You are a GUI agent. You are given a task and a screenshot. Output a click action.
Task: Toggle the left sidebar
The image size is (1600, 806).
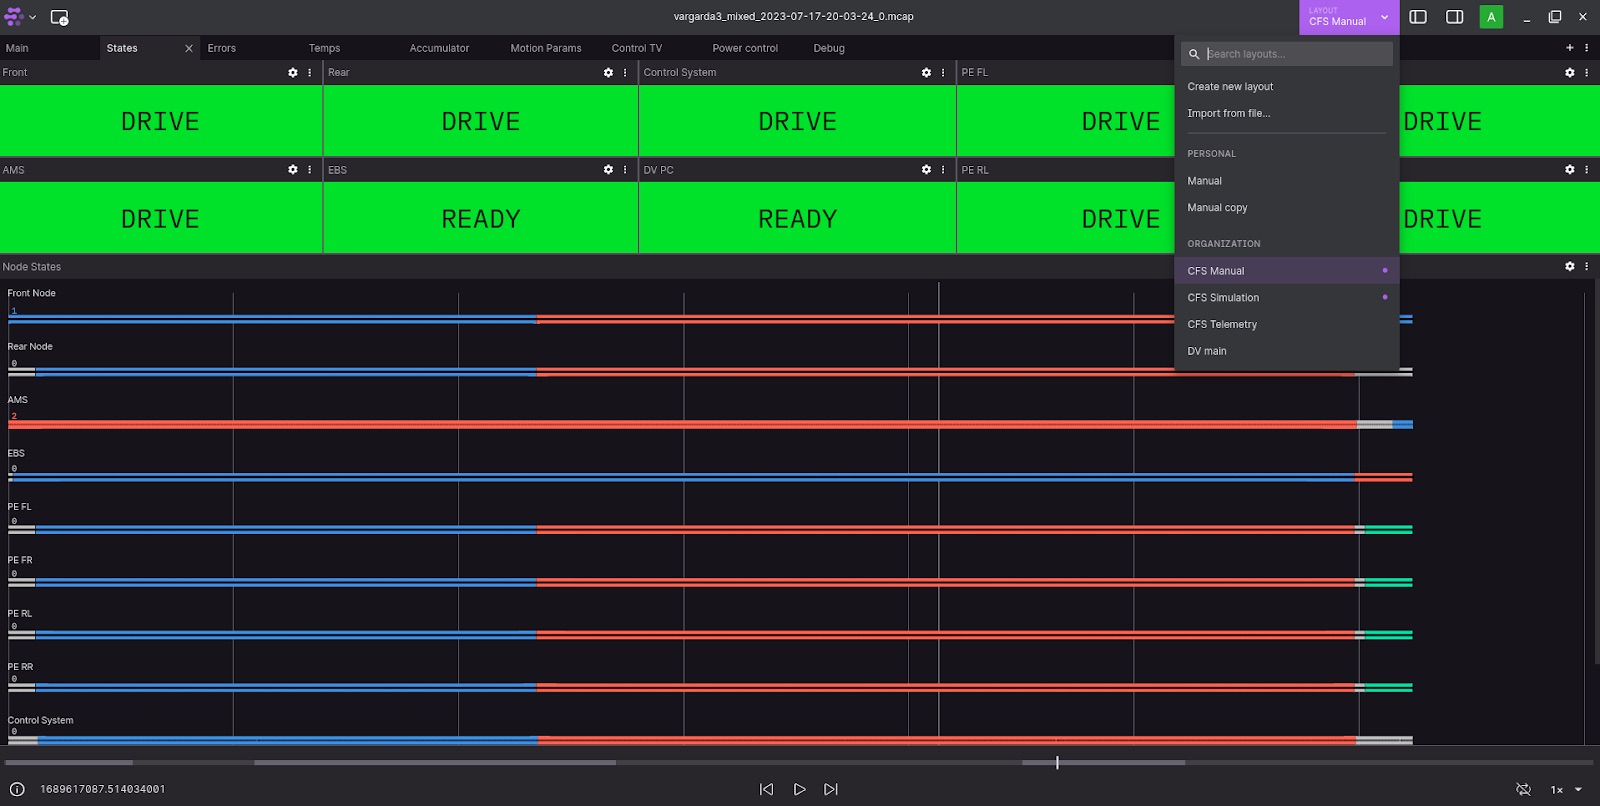tap(1418, 17)
